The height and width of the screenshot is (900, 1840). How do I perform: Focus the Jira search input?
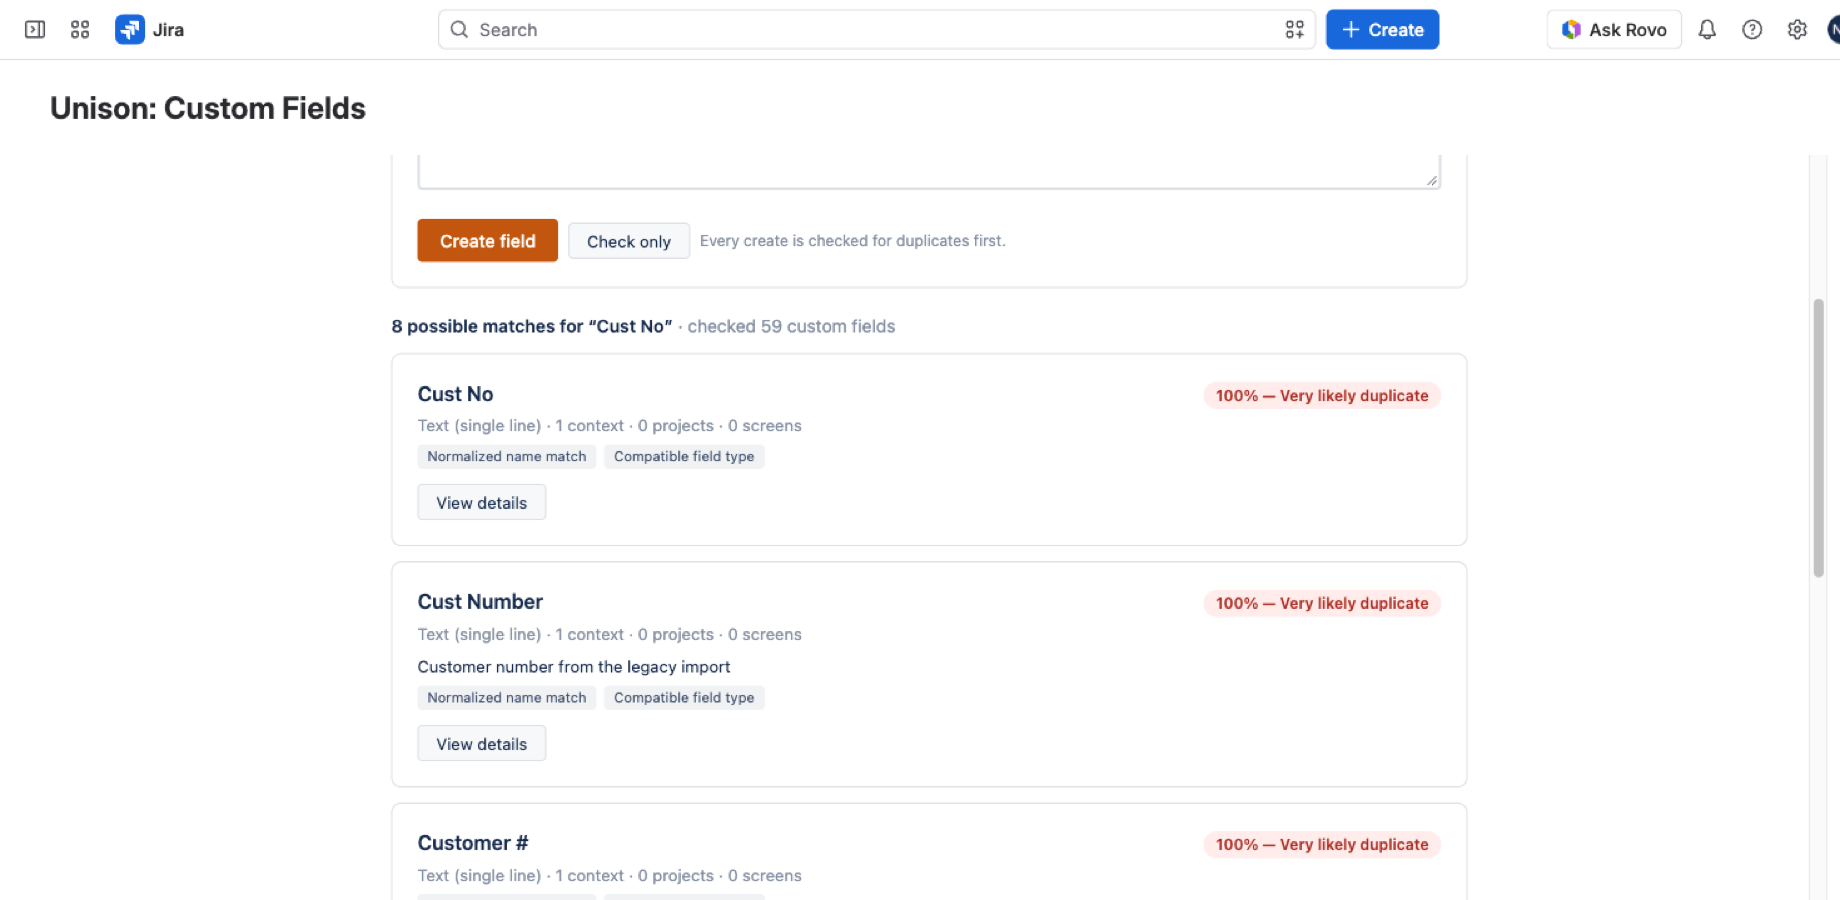coord(877,30)
